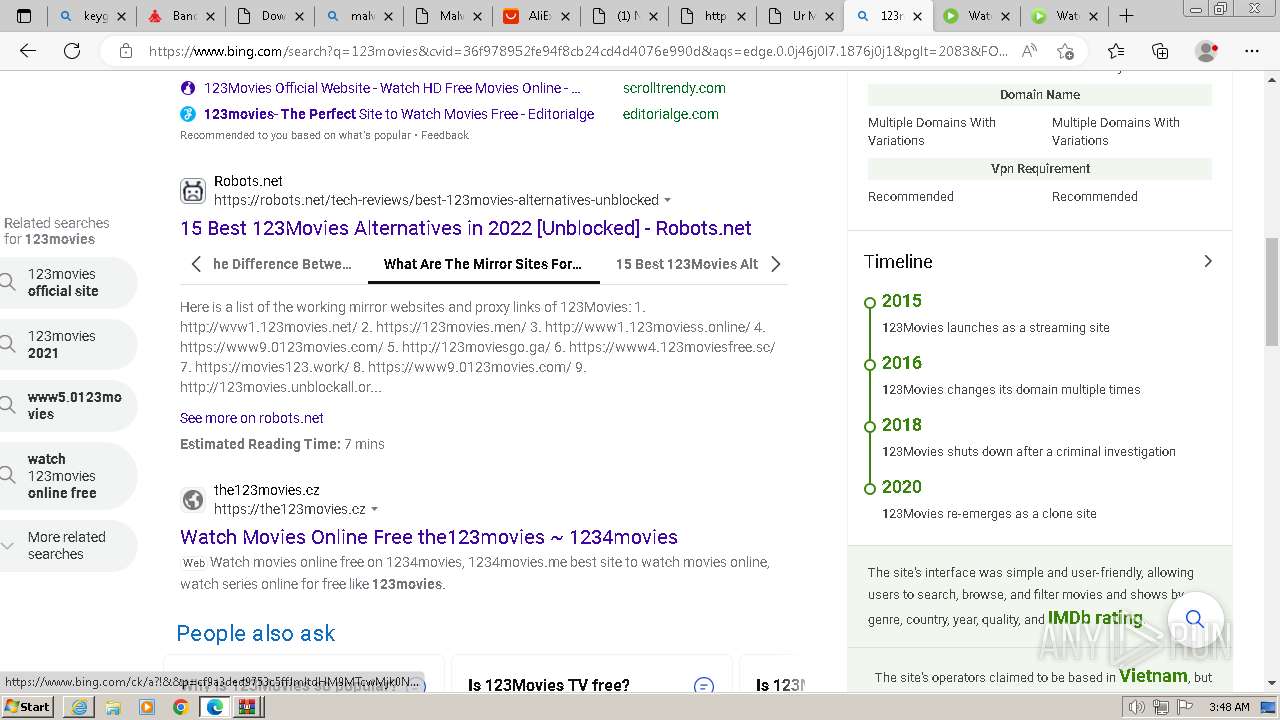The width and height of the screenshot is (1280, 720).
Task: Click See more on robots.net
Action: click(x=252, y=418)
